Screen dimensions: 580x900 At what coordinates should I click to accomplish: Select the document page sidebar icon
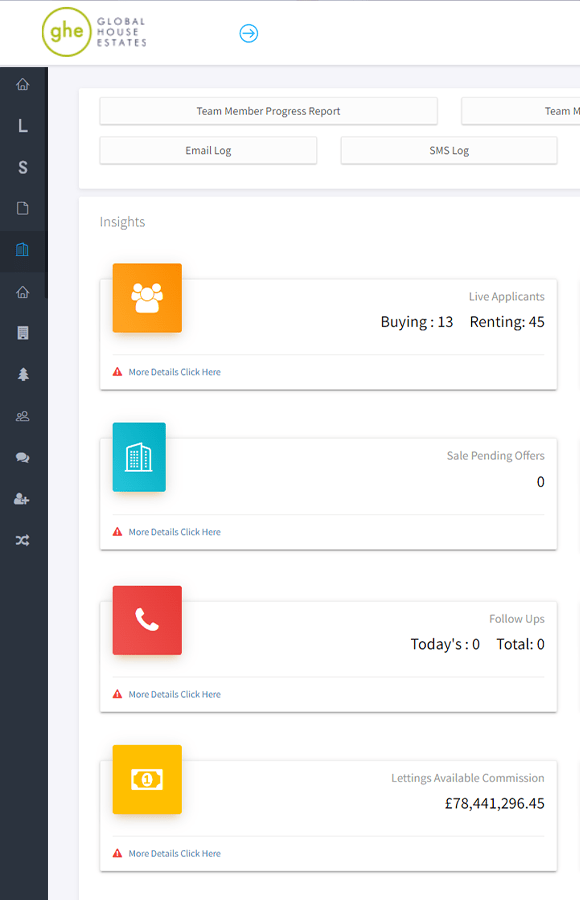pos(22,208)
